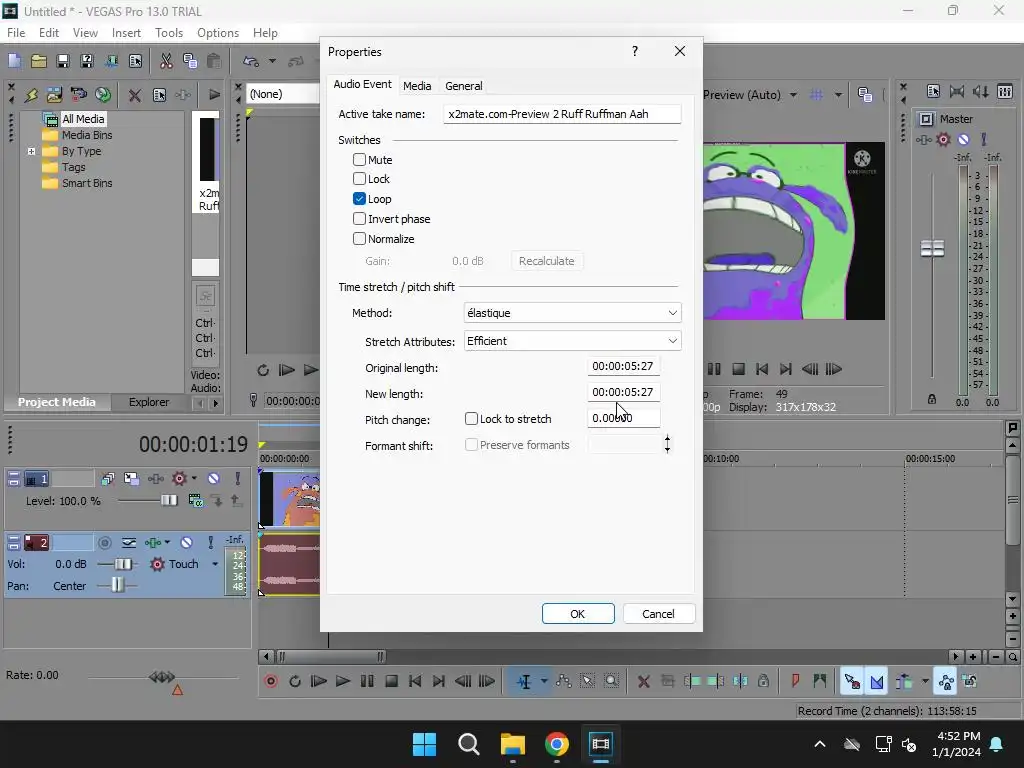Image resolution: width=1024 pixels, height=768 pixels.
Task: Click the Undo arrow icon in toolbar
Action: (x=251, y=61)
